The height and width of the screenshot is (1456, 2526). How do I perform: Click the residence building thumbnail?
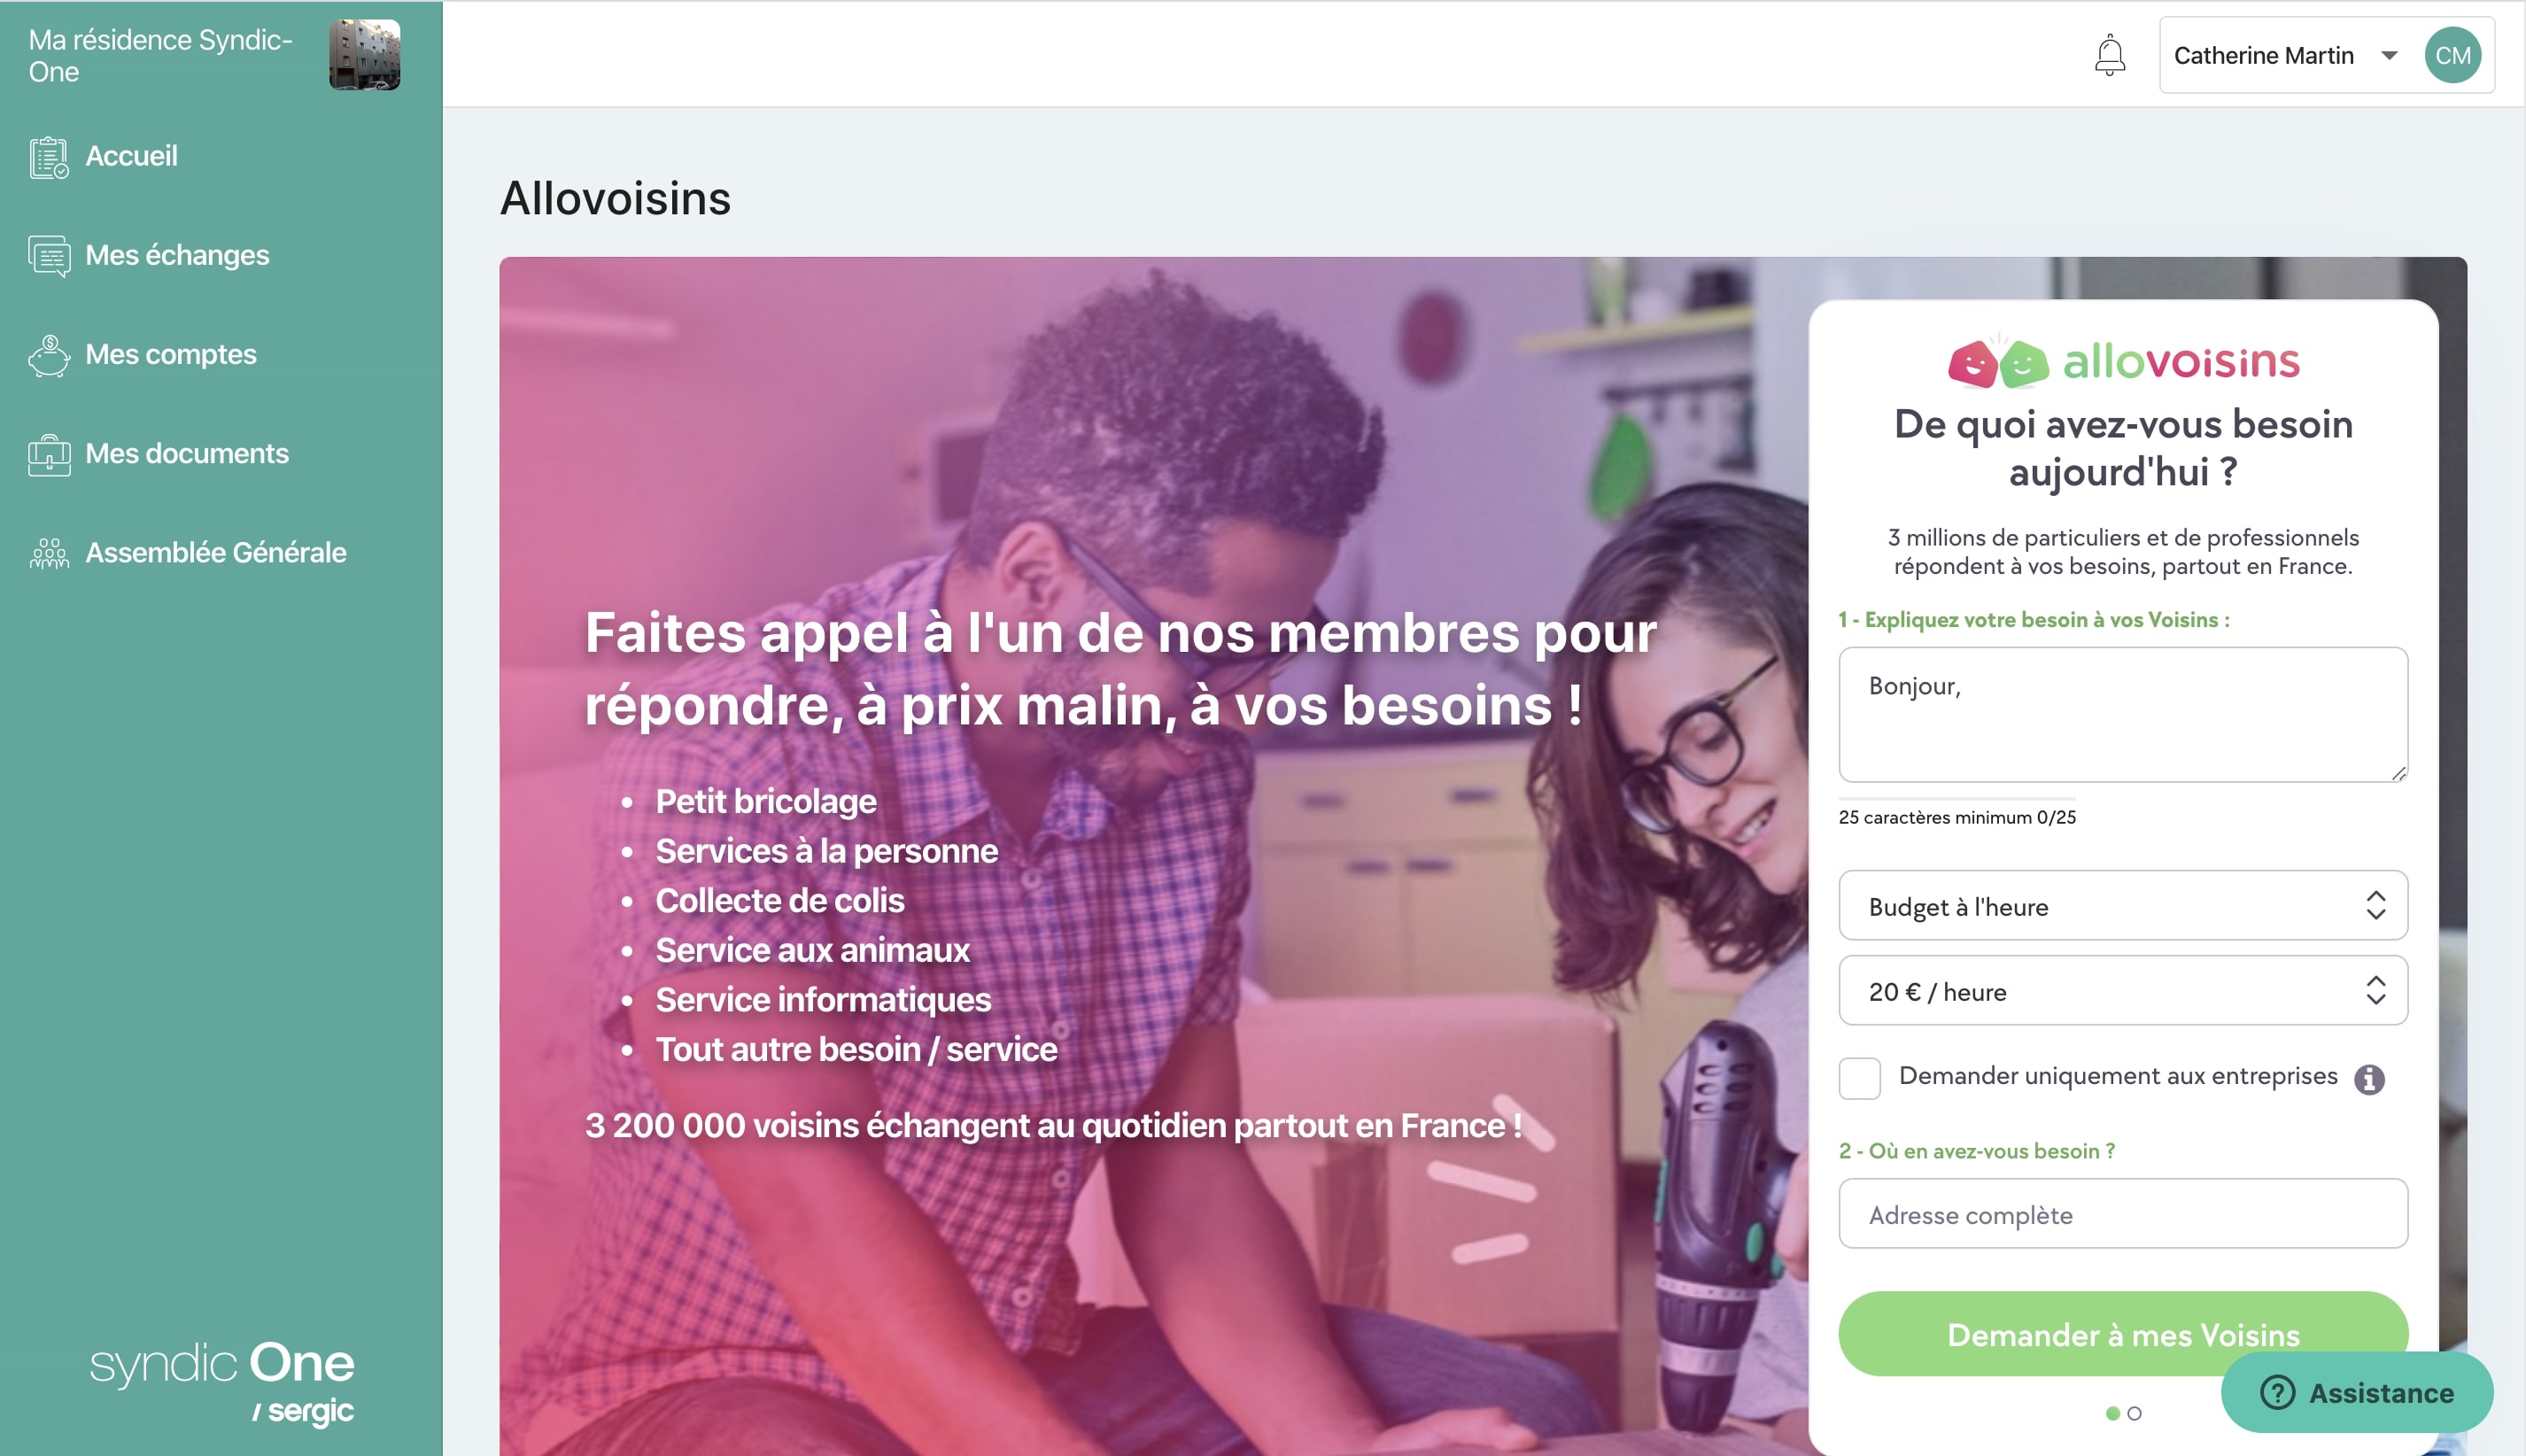tap(364, 55)
